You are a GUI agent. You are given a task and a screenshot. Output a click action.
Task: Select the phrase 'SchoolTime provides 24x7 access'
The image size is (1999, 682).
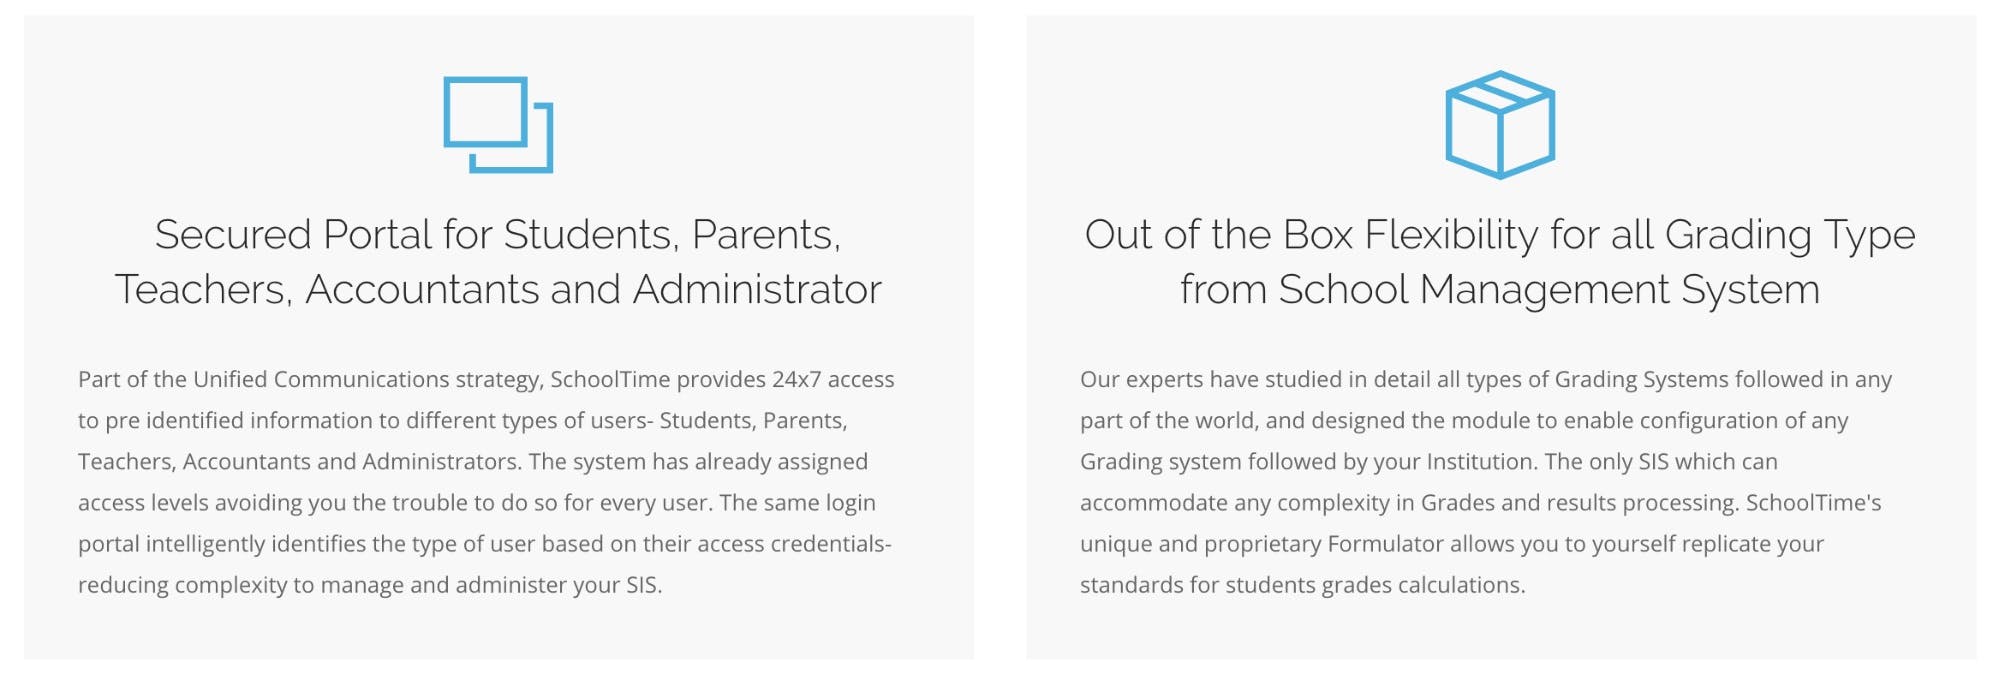(722, 380)
